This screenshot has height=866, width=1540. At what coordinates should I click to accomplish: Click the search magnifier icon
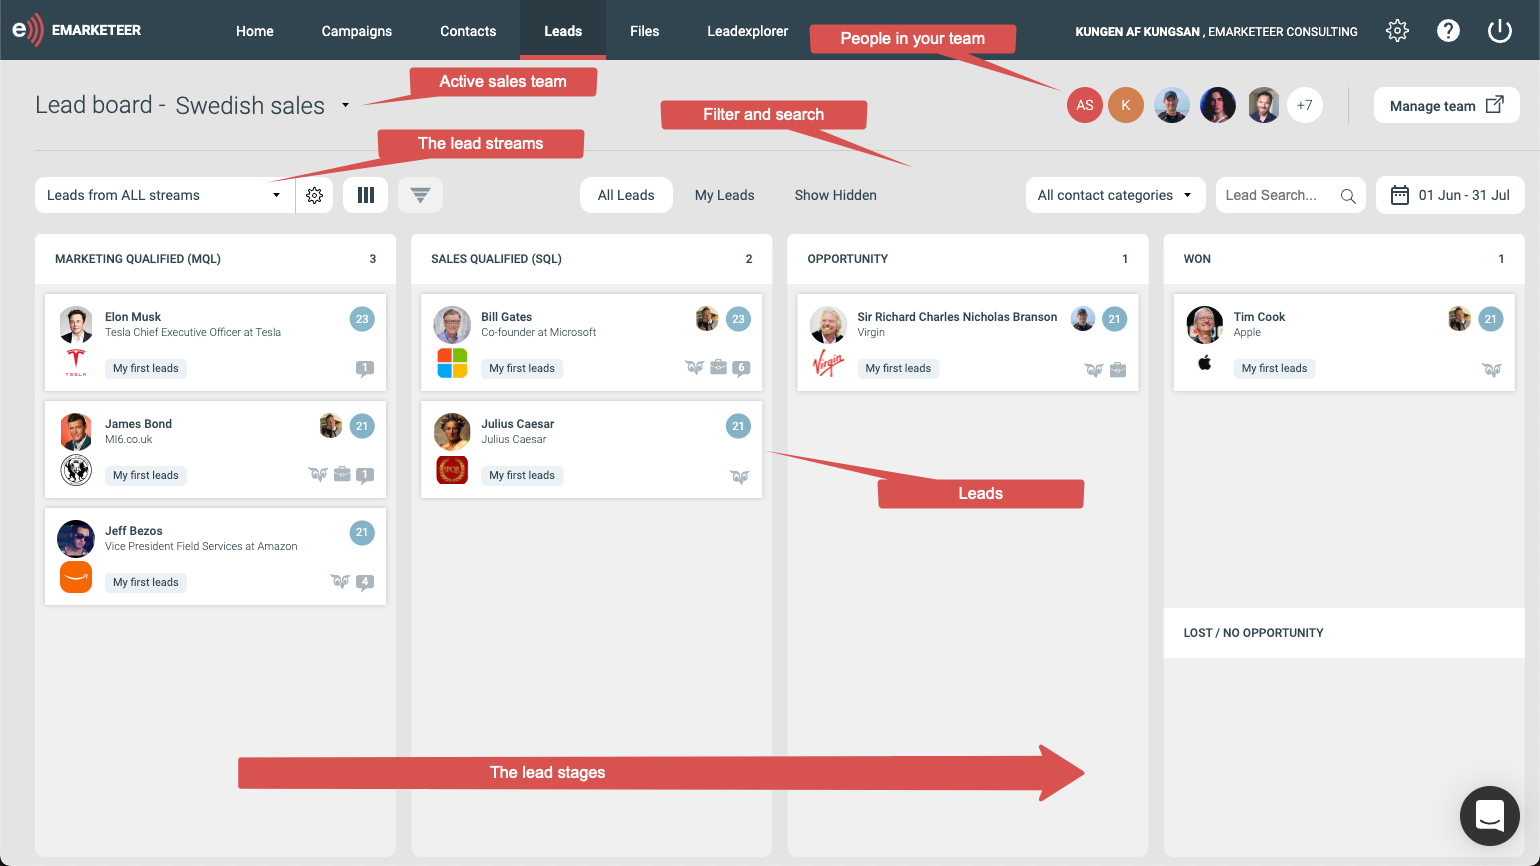coord(1348,196)
